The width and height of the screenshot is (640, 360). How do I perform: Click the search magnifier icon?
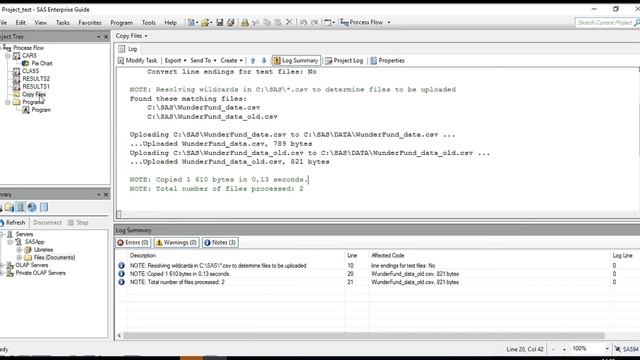637,23
